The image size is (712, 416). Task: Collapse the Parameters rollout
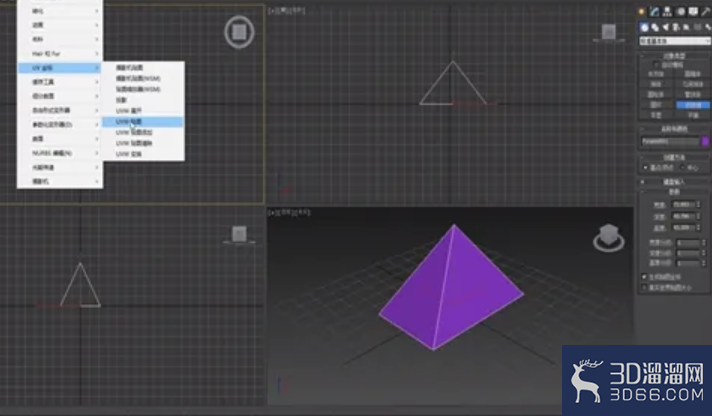(674, 192)
